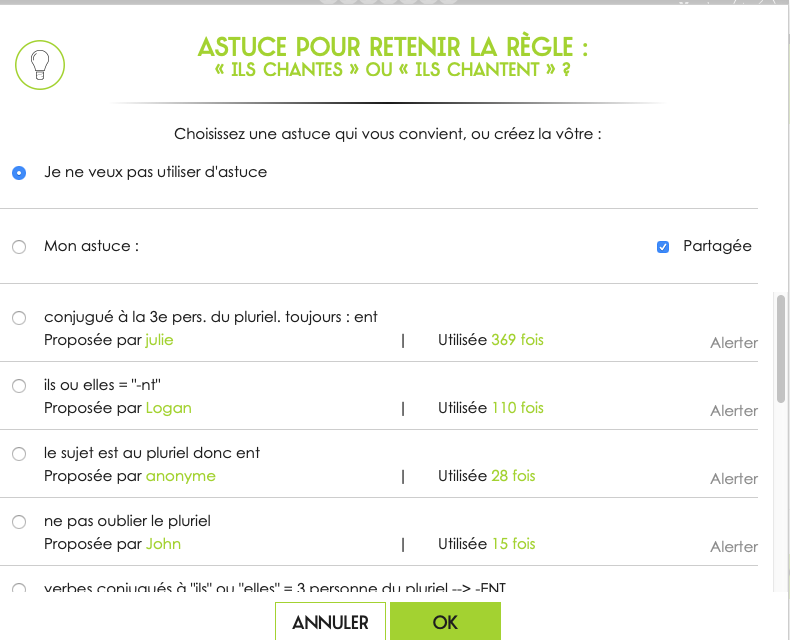This screenshot has height=640, width=790.
Task: Click author name julie
Action: point(159,340)
